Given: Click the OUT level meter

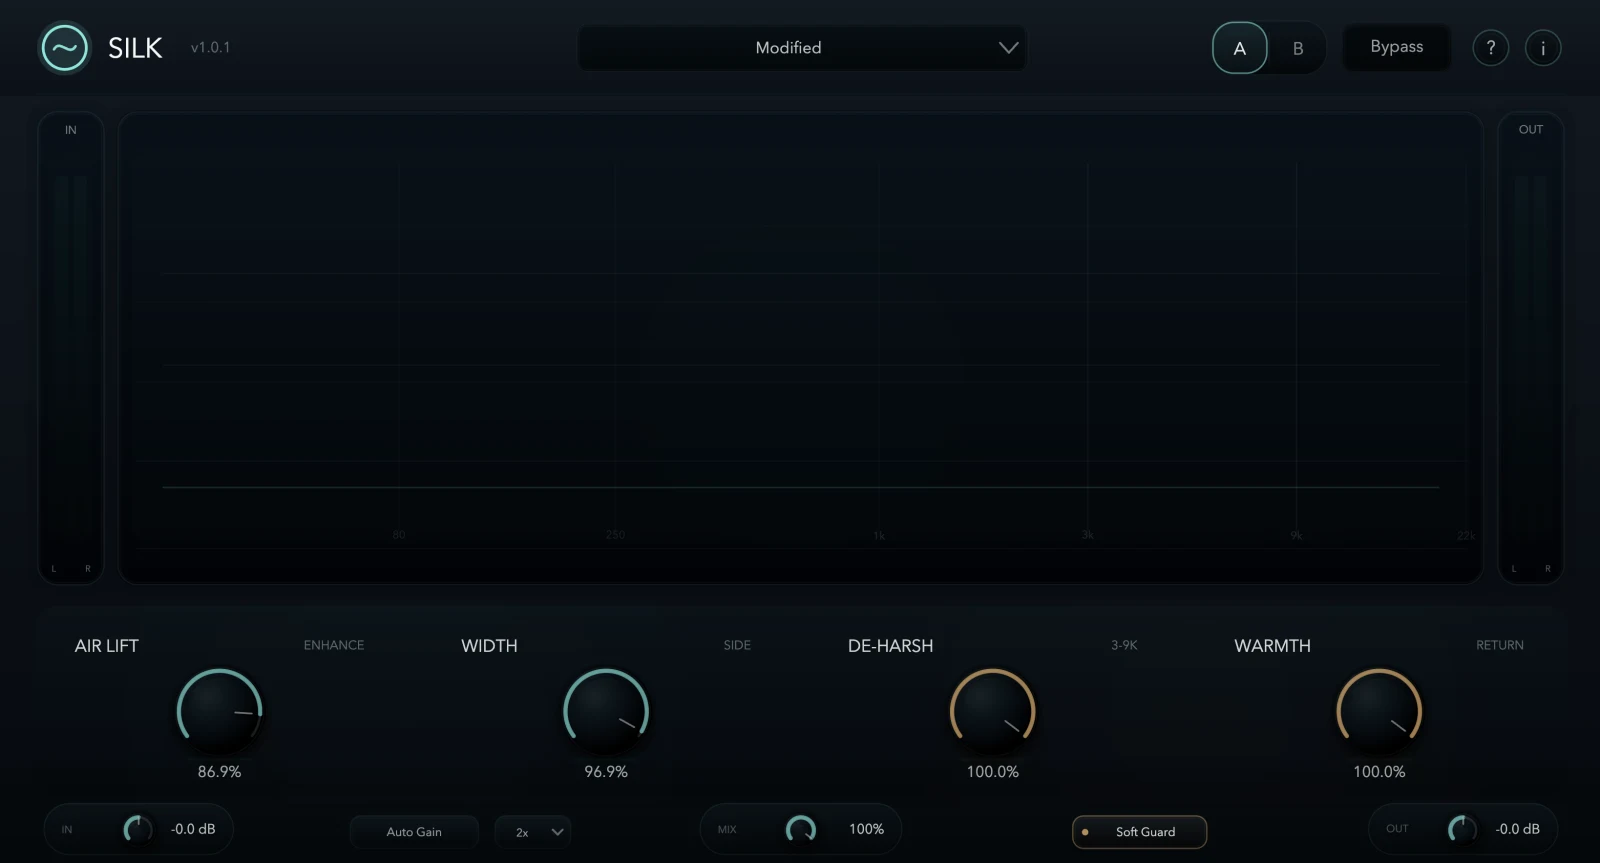Looking at the screenshot, I should click(1531, 347).
